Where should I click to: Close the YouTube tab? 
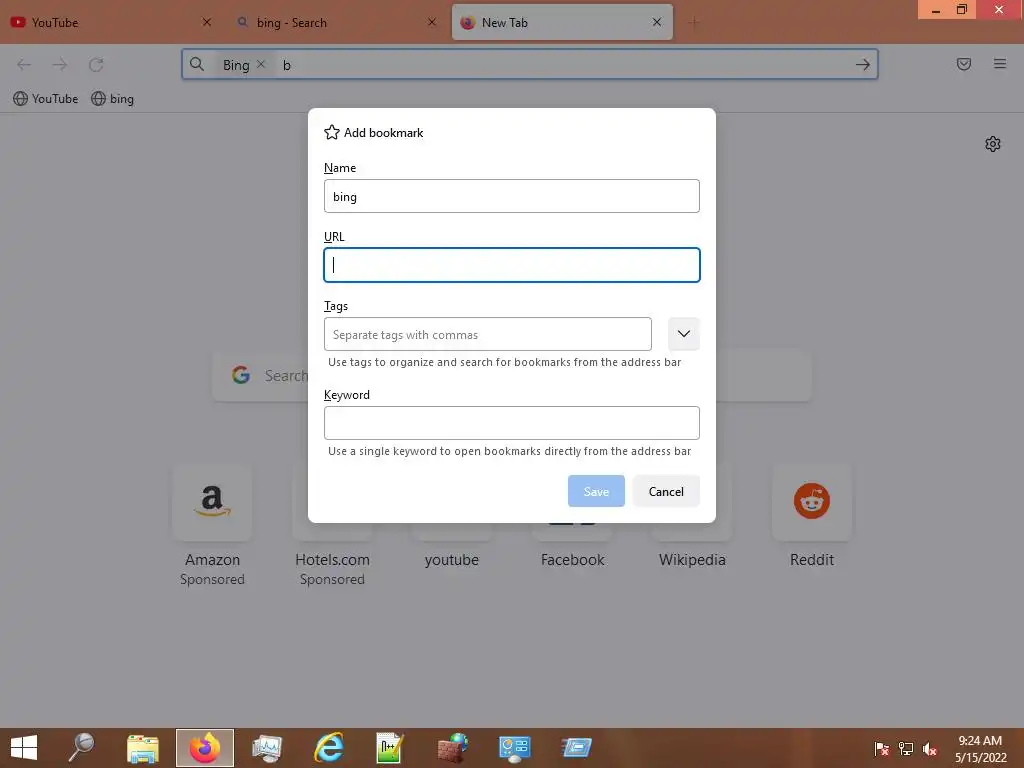coord(206,22)
